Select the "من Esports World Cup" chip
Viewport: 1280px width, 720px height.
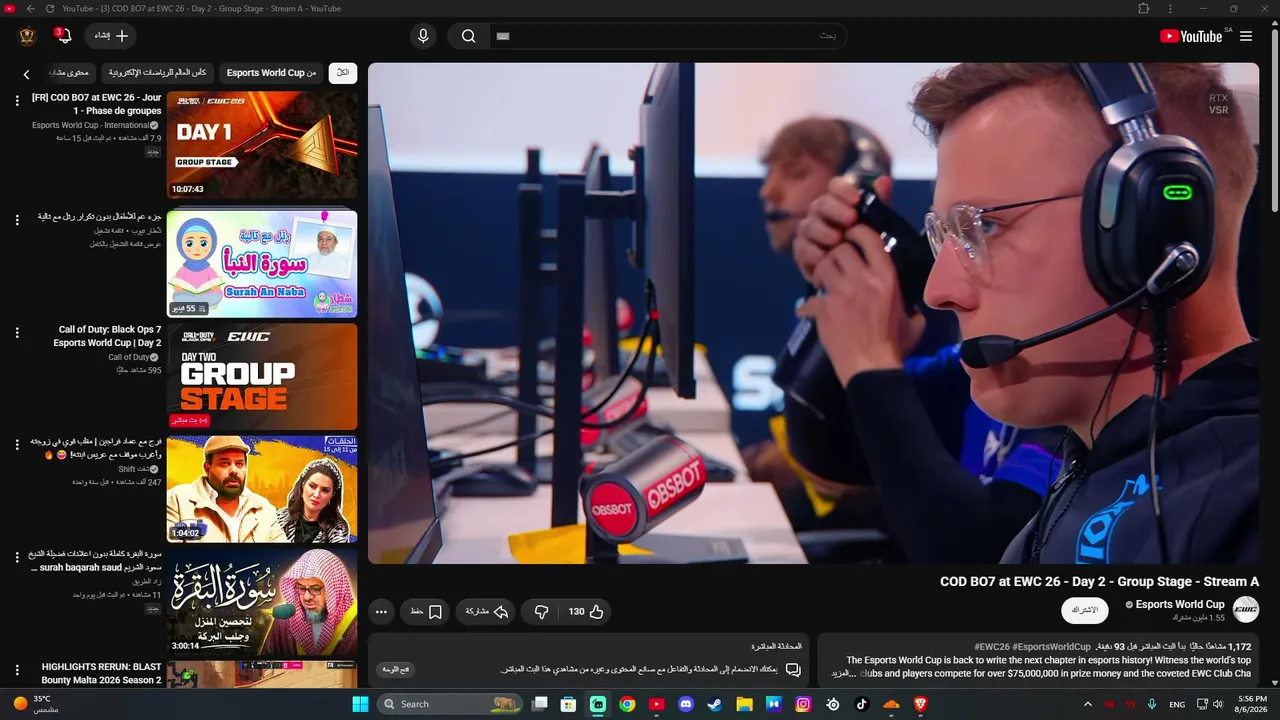click(271, 73)
